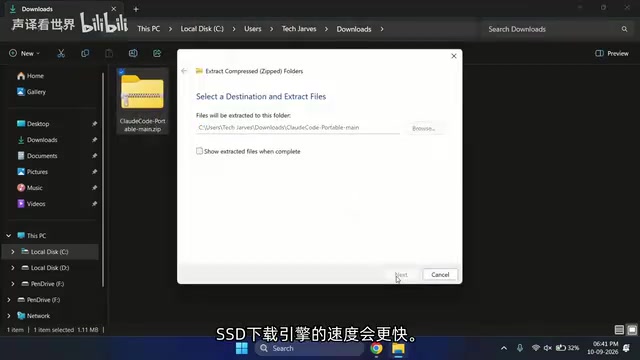The height and width of the screenshot is (360, 640).
Task: Open the chevron after Downloads breadcrumb
Action: click(382, 29)
